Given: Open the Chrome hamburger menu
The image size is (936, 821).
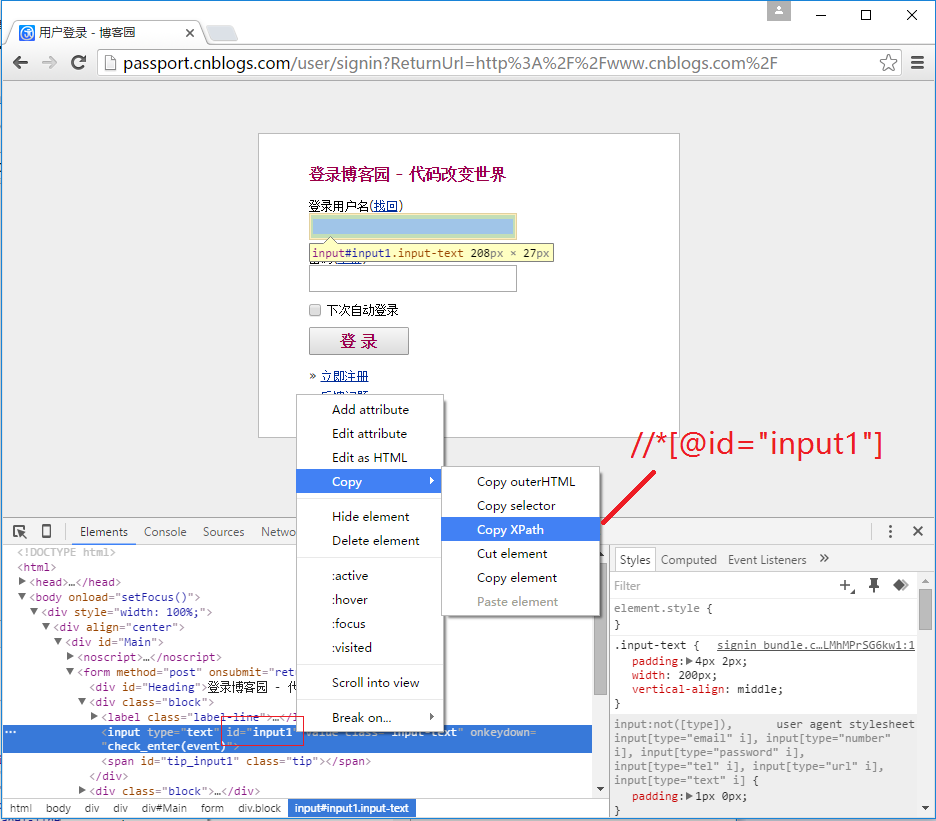Looking at the screenshot, I should [x=917, y=63].
